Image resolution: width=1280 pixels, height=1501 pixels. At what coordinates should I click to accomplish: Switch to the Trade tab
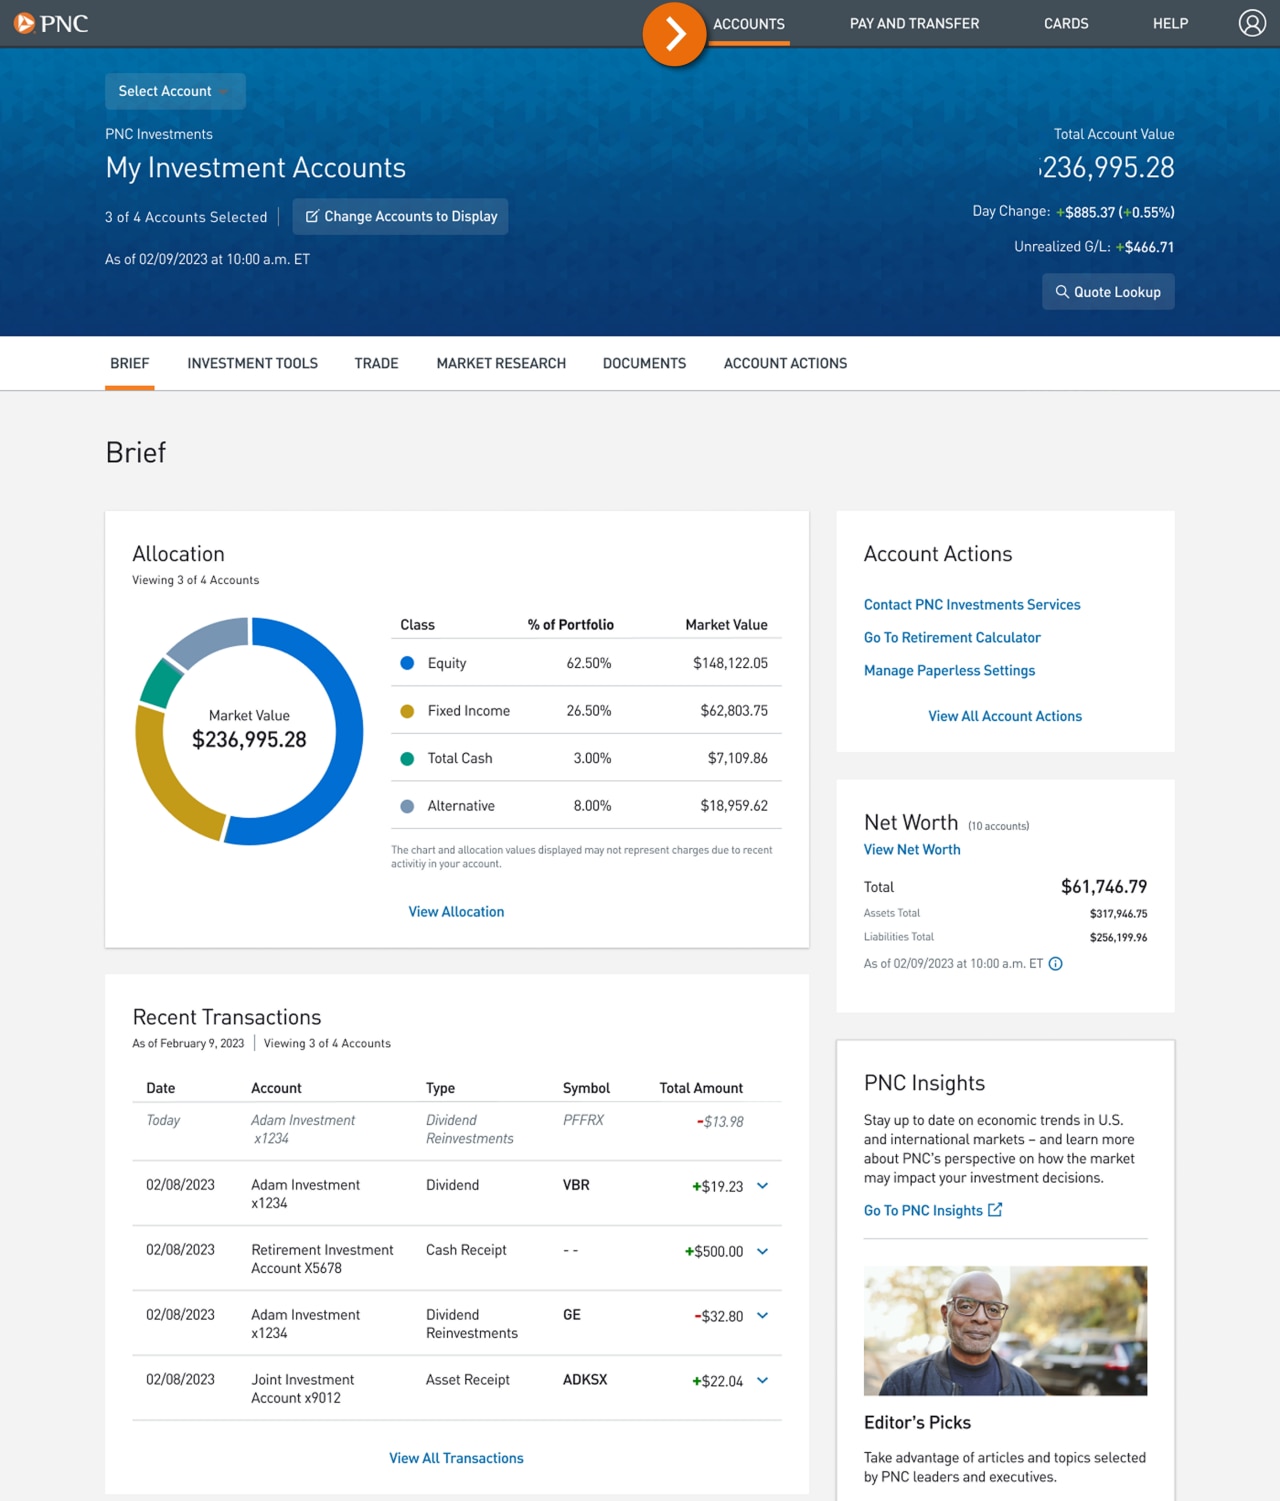(376, 363)
